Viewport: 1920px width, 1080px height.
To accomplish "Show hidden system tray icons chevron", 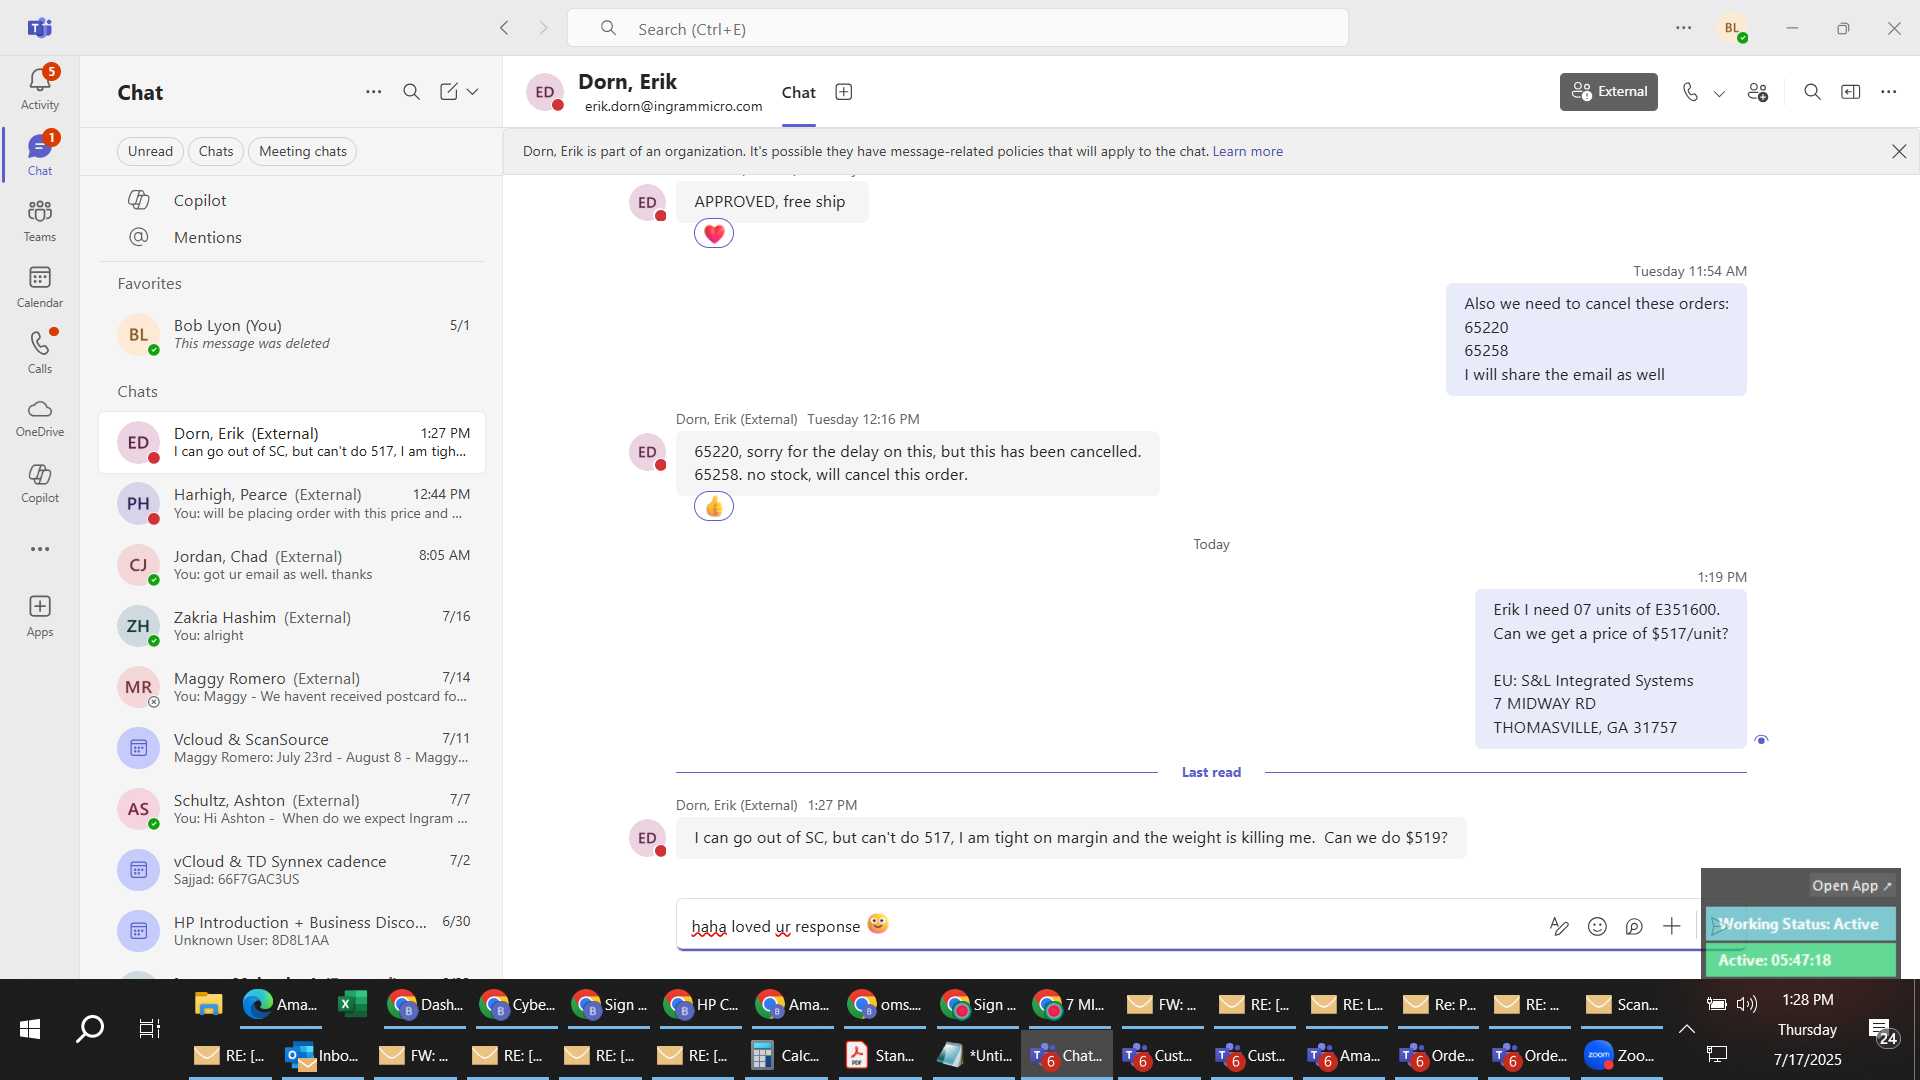I will [1686, 1029].
